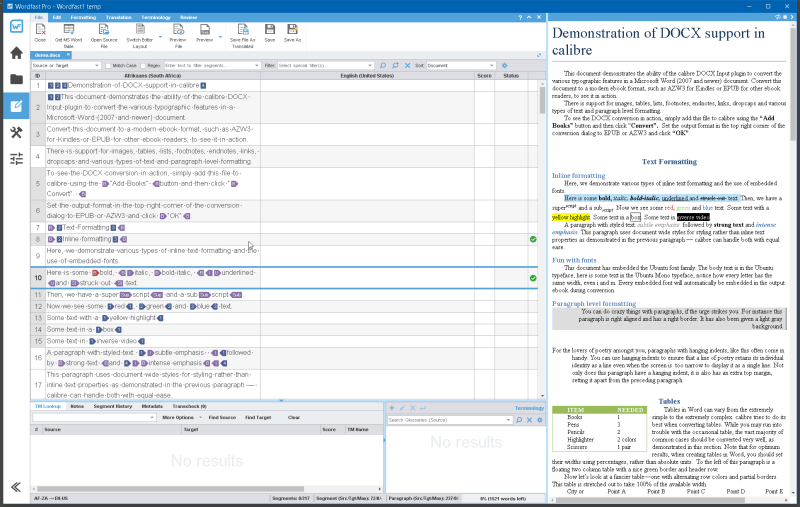
Task: Expand the Preview dropdown arrow
Action: tap(220, 37)
